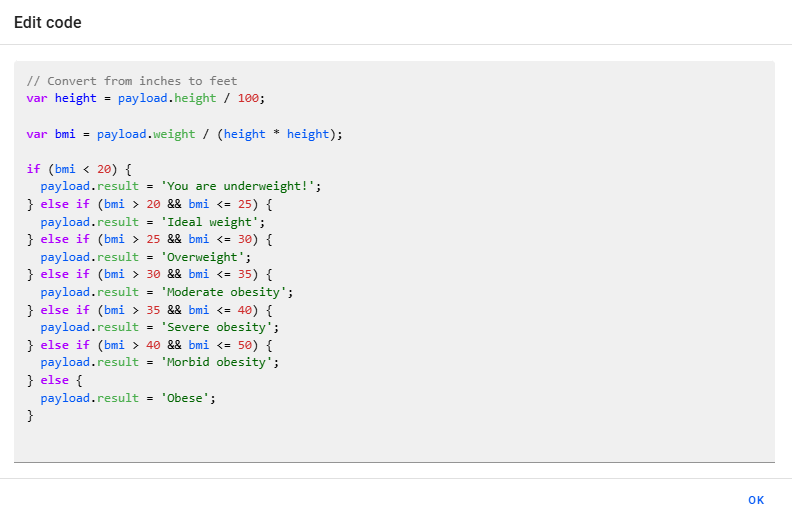
Task: Click the 'Edit code' dialog title
Action: 47,23
